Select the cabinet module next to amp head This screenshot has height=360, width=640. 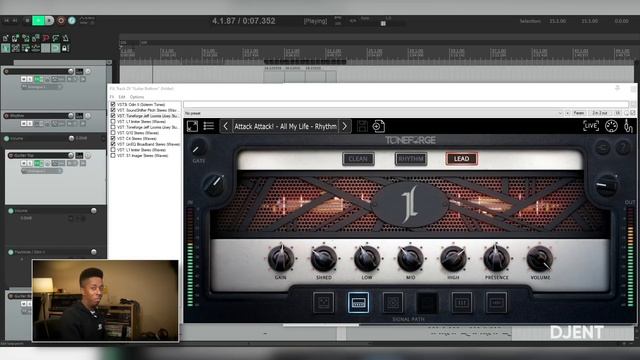pyautogui.click(x=393, y=302)
